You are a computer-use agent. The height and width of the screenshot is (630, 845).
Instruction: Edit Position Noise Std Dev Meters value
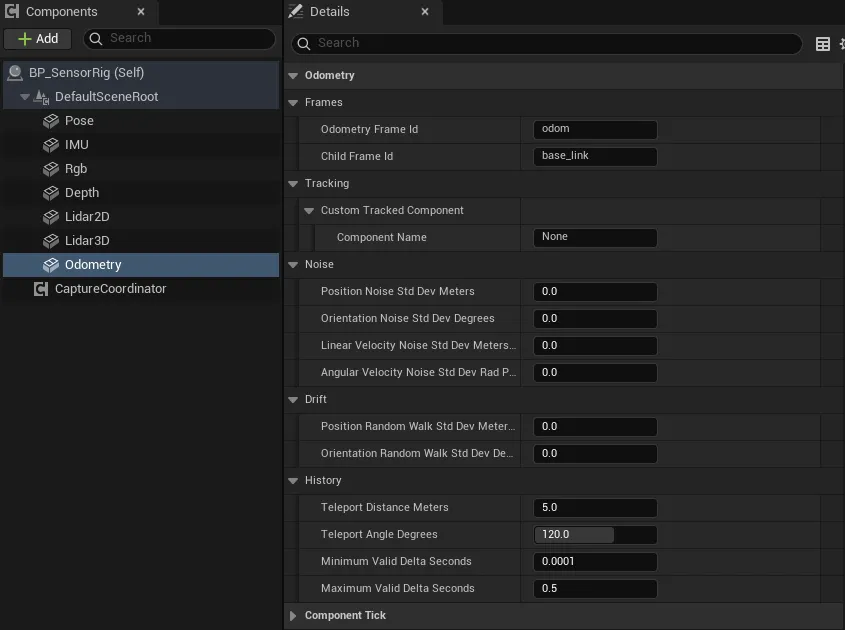pyautogui.click(x=595, y=292)
